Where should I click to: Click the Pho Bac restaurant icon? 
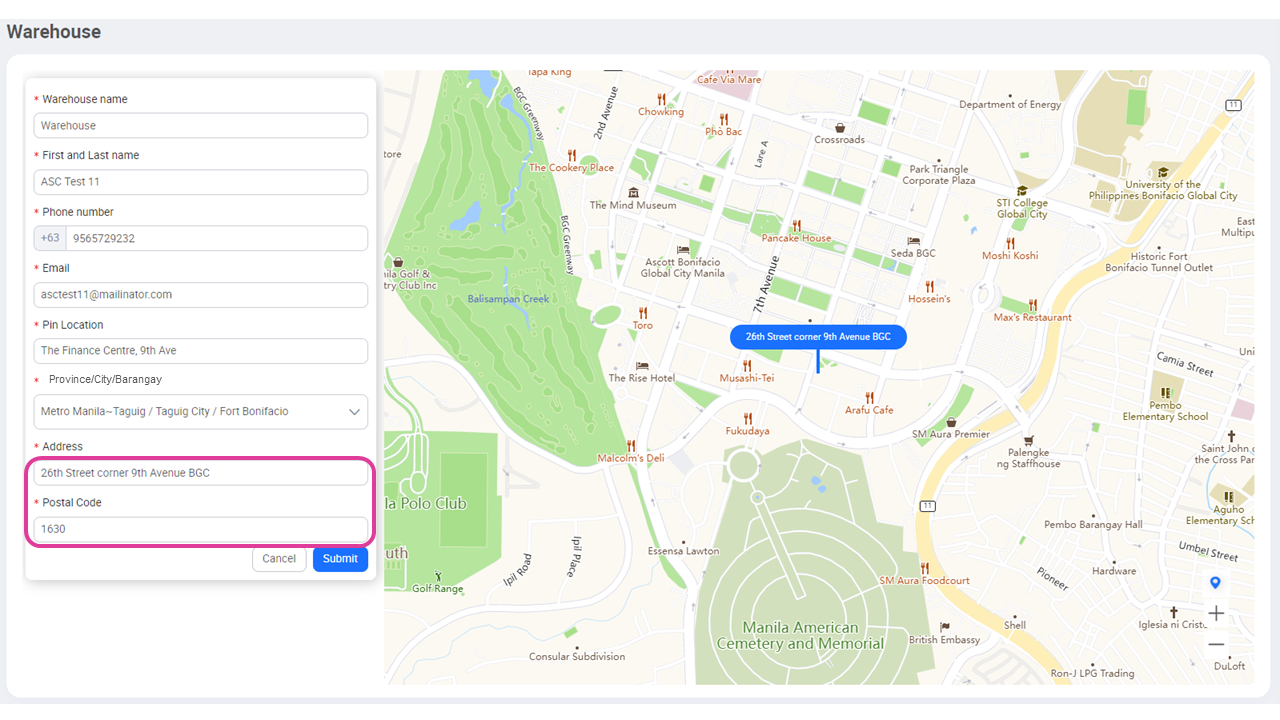724,120
